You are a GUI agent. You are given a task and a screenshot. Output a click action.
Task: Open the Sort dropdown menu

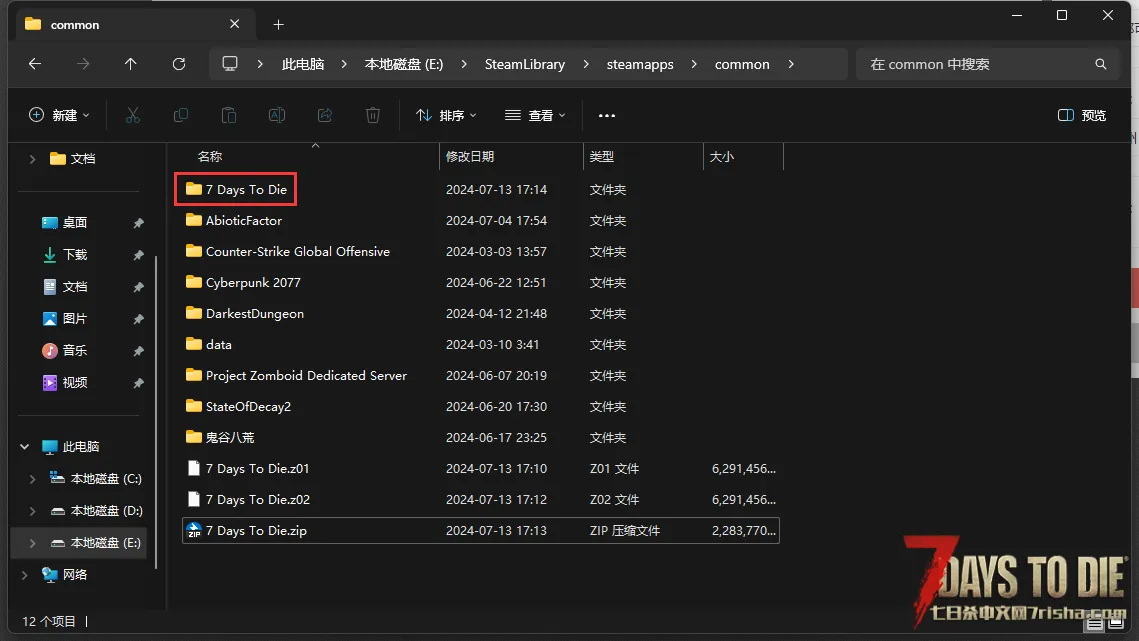pos(446,115)
